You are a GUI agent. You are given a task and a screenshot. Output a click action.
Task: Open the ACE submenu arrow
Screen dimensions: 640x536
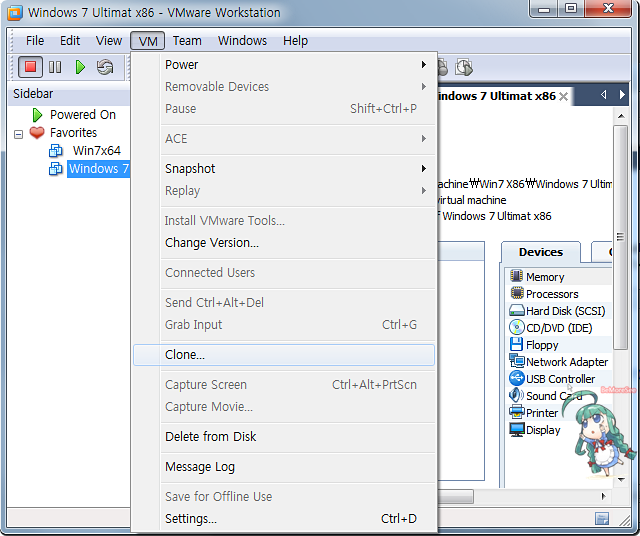[424, 139]
